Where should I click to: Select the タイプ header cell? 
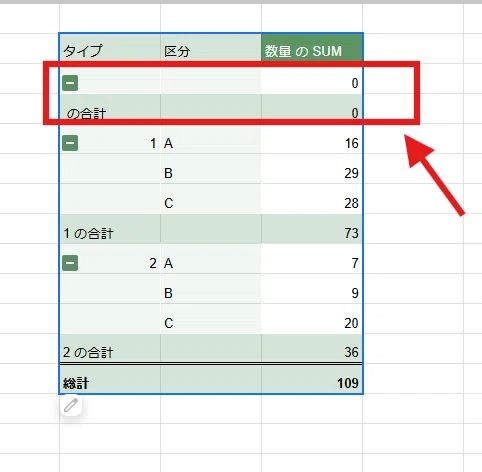(110, 48)
